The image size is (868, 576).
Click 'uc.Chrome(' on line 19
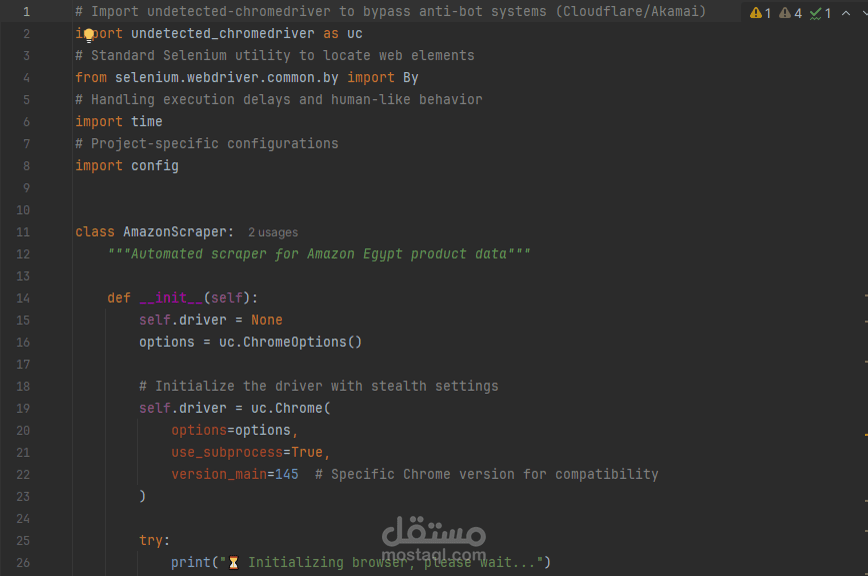click(291, 408)
